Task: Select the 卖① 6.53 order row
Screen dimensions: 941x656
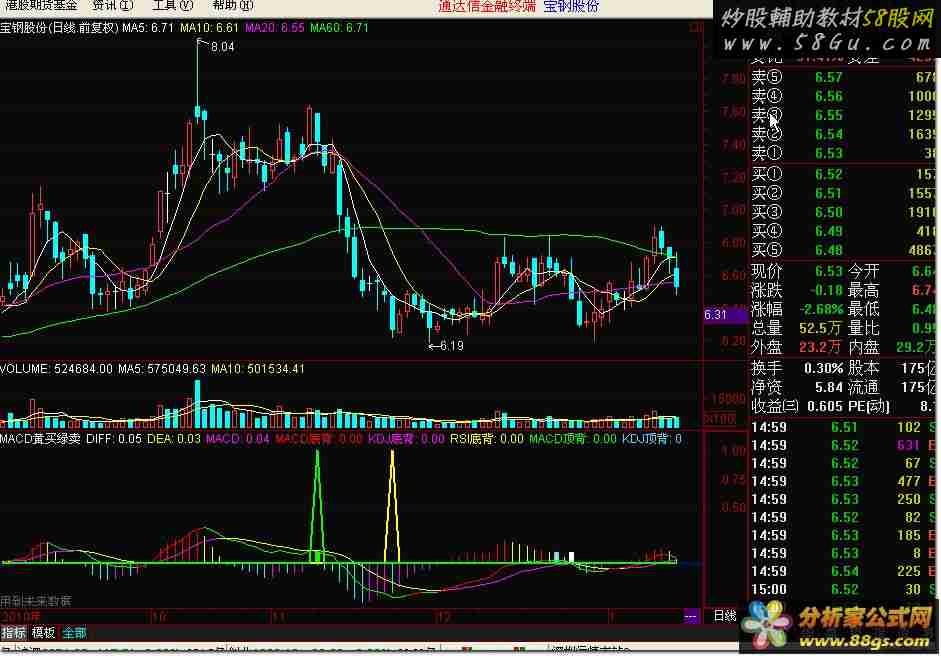Action: [x=843, y=153]
